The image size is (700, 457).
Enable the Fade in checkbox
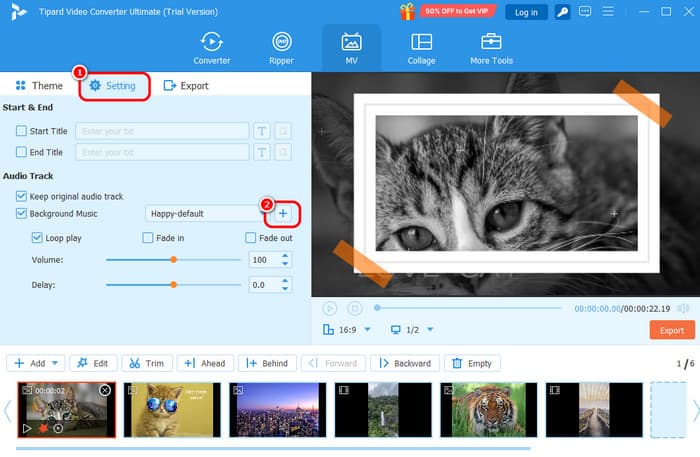[148, 238]
